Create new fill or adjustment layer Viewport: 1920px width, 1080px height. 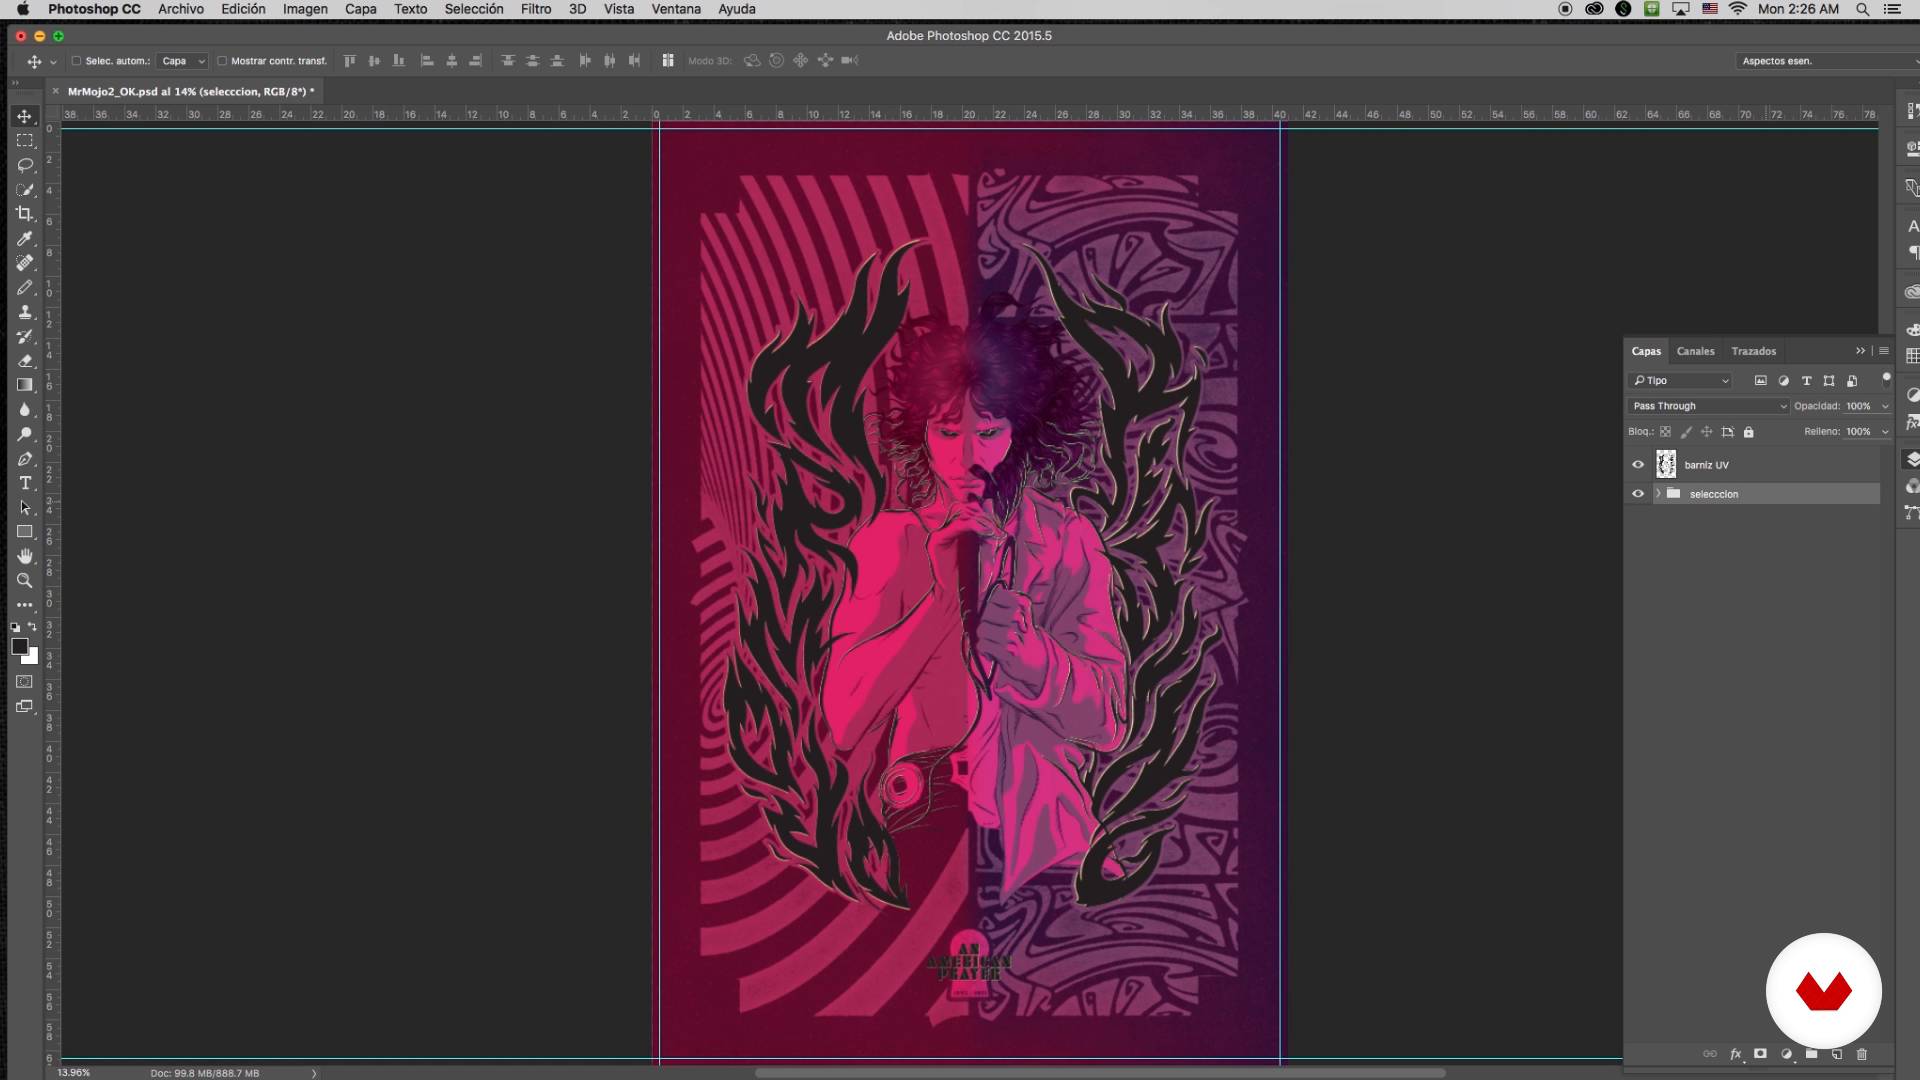pyautogui.click(x=1786, y=1054)
